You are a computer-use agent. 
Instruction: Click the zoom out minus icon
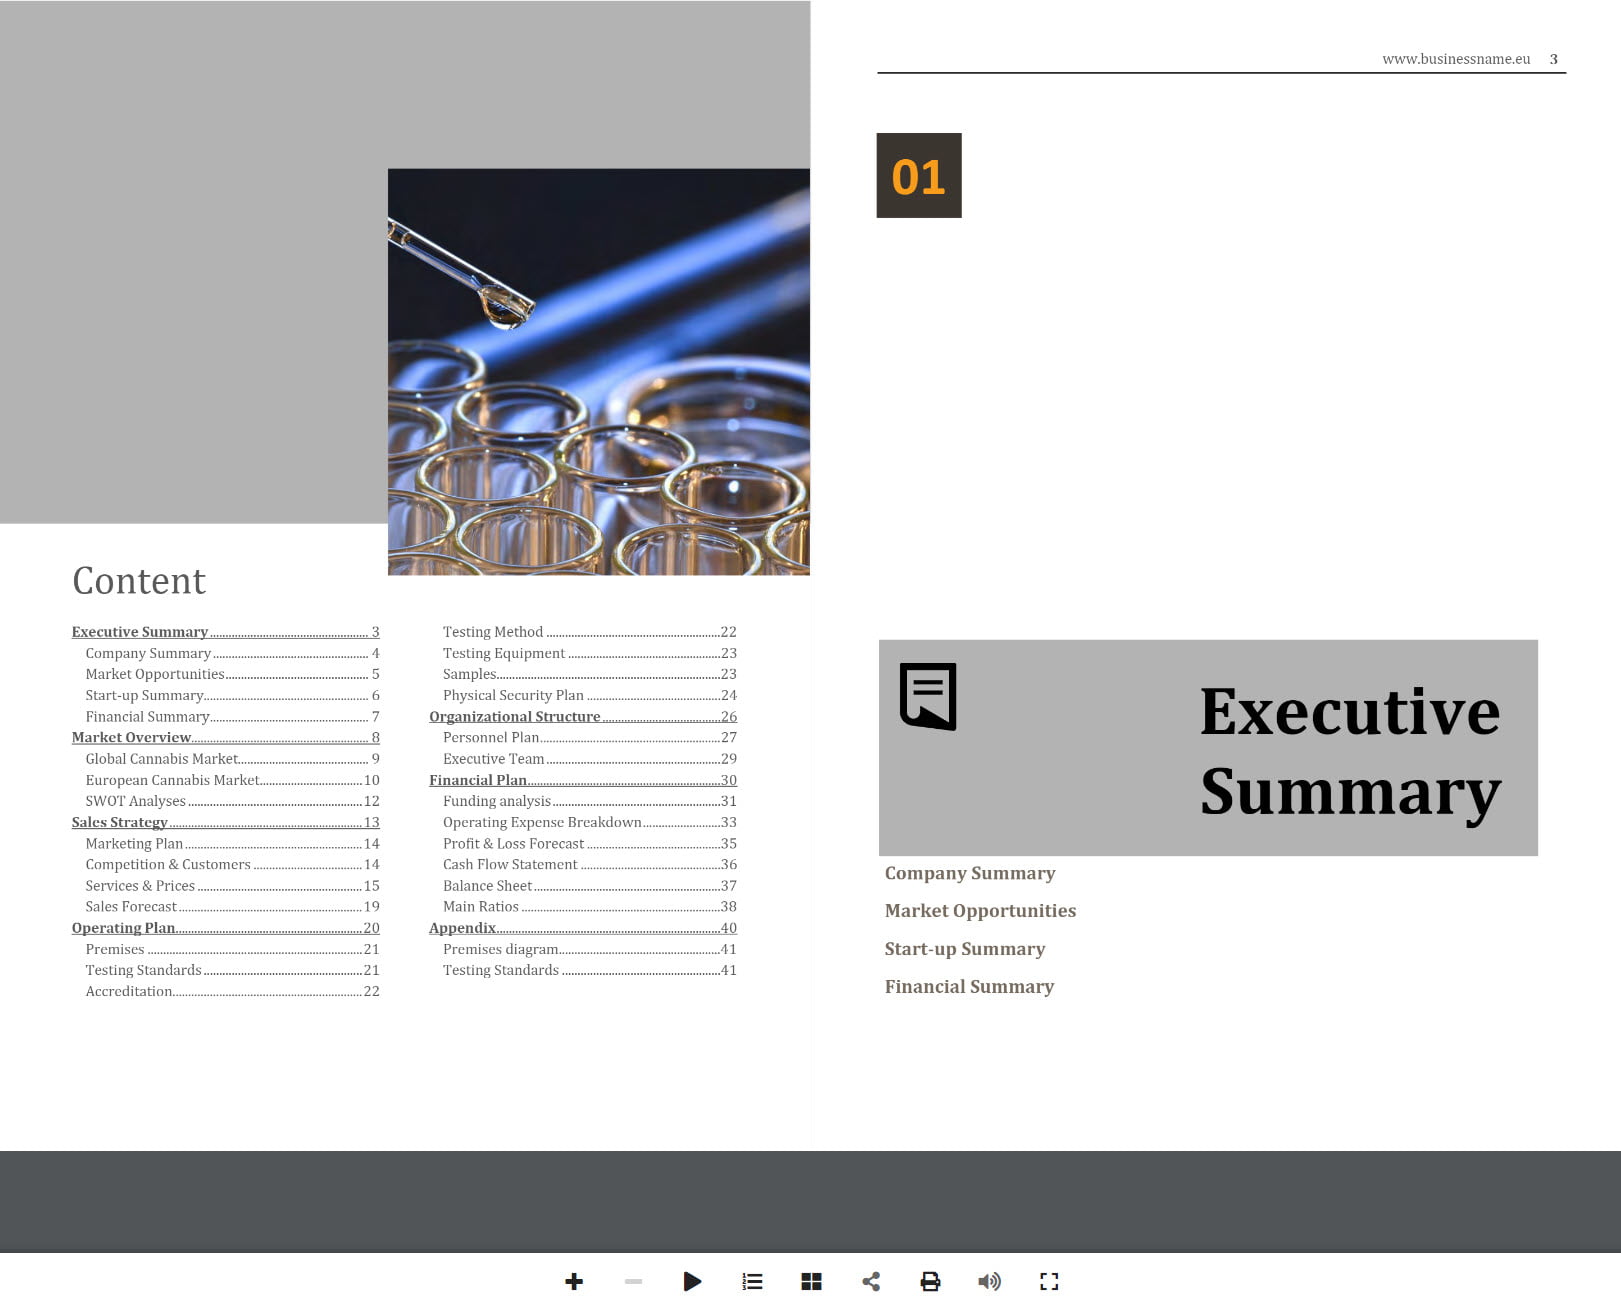(633, 1281)
